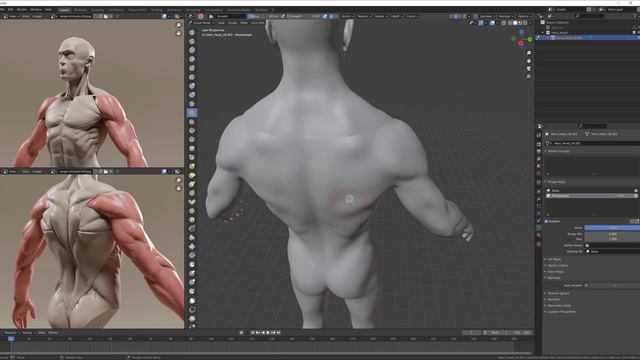
Task: Open the timeline Playback popover
Action: tap(11, 333)
